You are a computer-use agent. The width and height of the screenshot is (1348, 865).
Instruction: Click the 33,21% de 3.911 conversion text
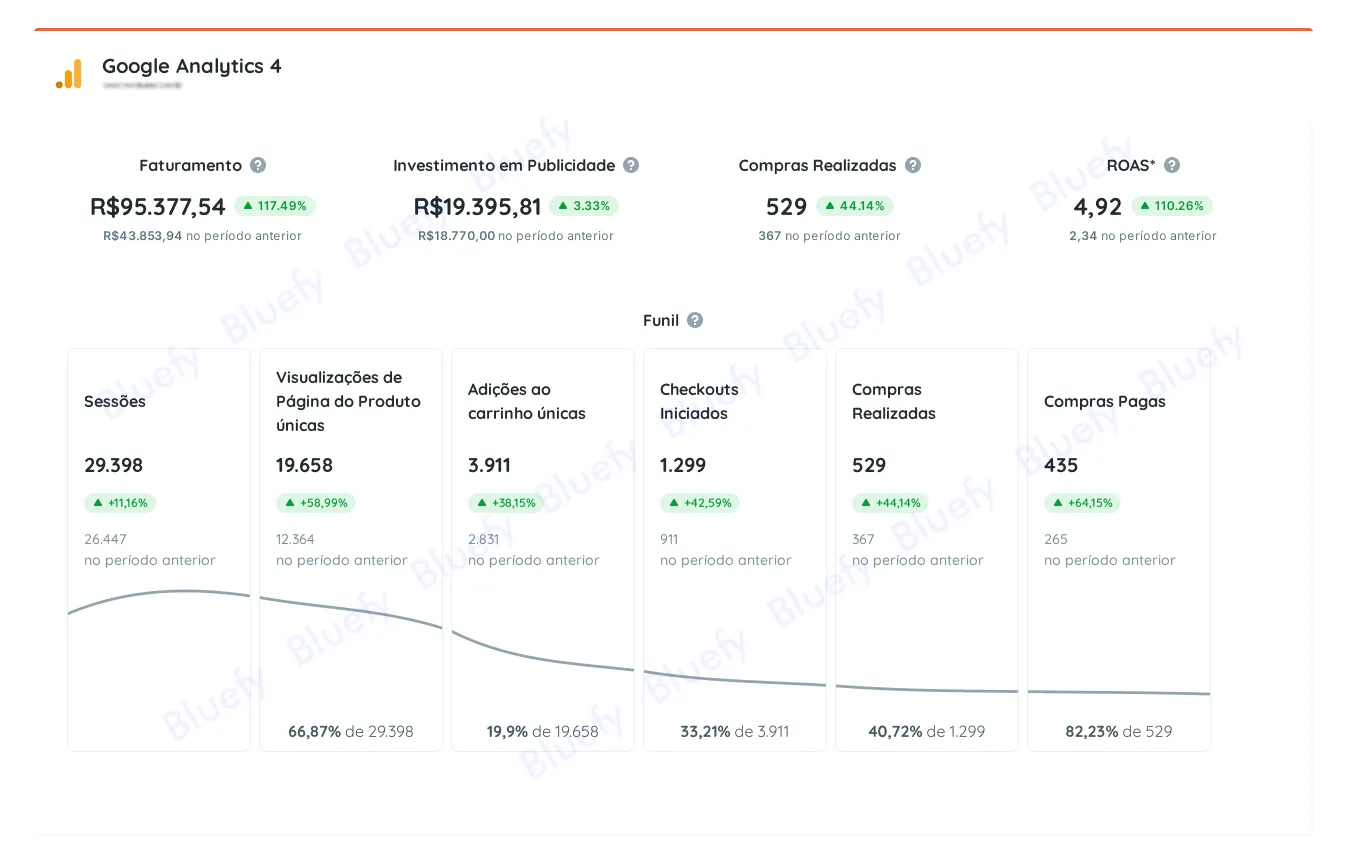pyautogui.click(x=735, y=731)
